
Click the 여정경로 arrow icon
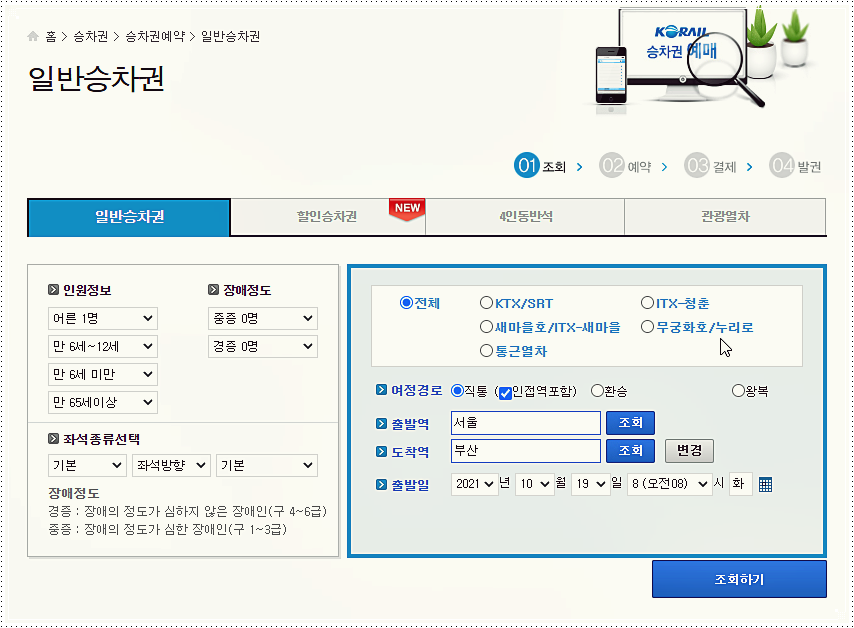(381, 390)
